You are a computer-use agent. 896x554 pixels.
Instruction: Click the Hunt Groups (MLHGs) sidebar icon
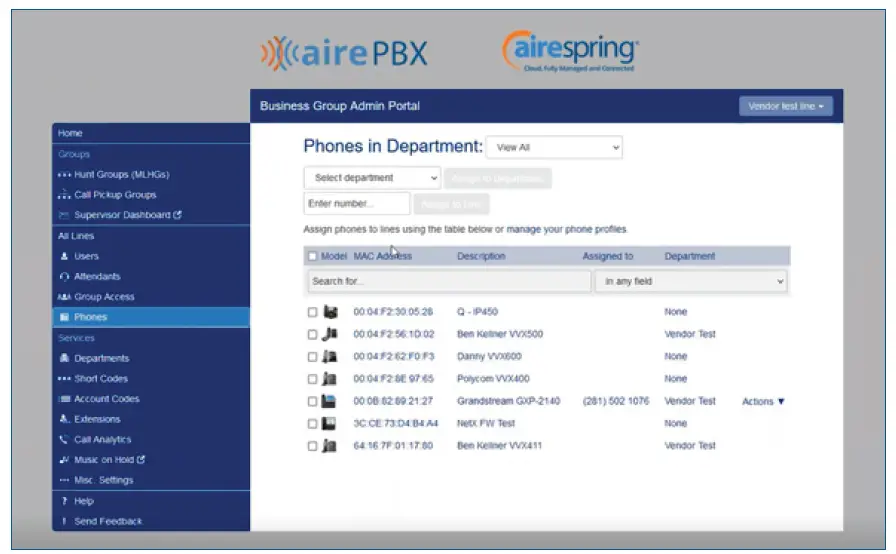coord(64,174)
